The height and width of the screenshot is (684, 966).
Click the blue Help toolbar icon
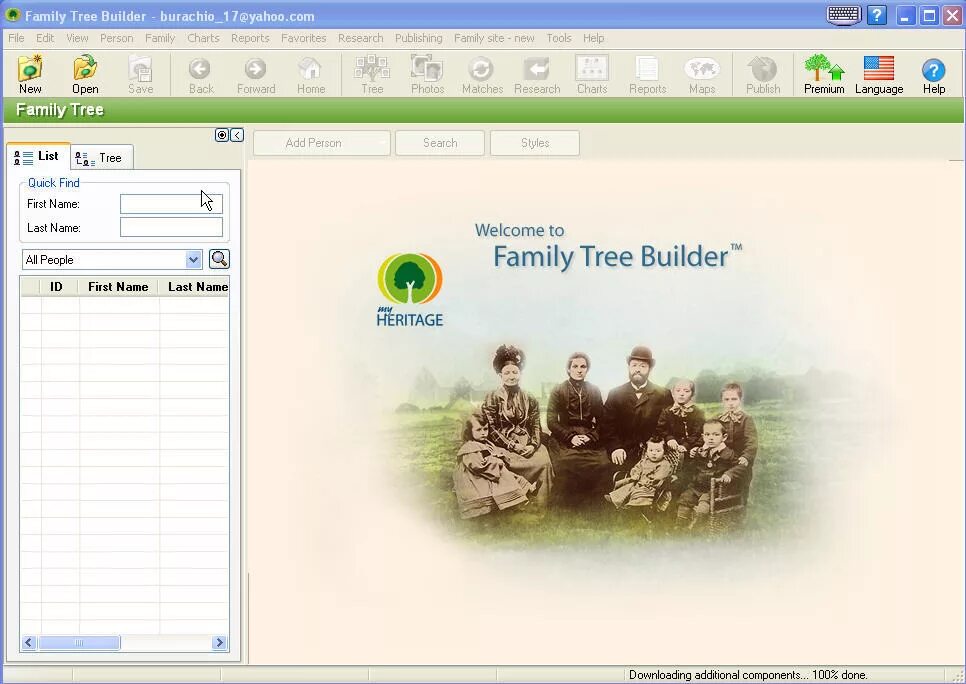click(x=933, y=74)
